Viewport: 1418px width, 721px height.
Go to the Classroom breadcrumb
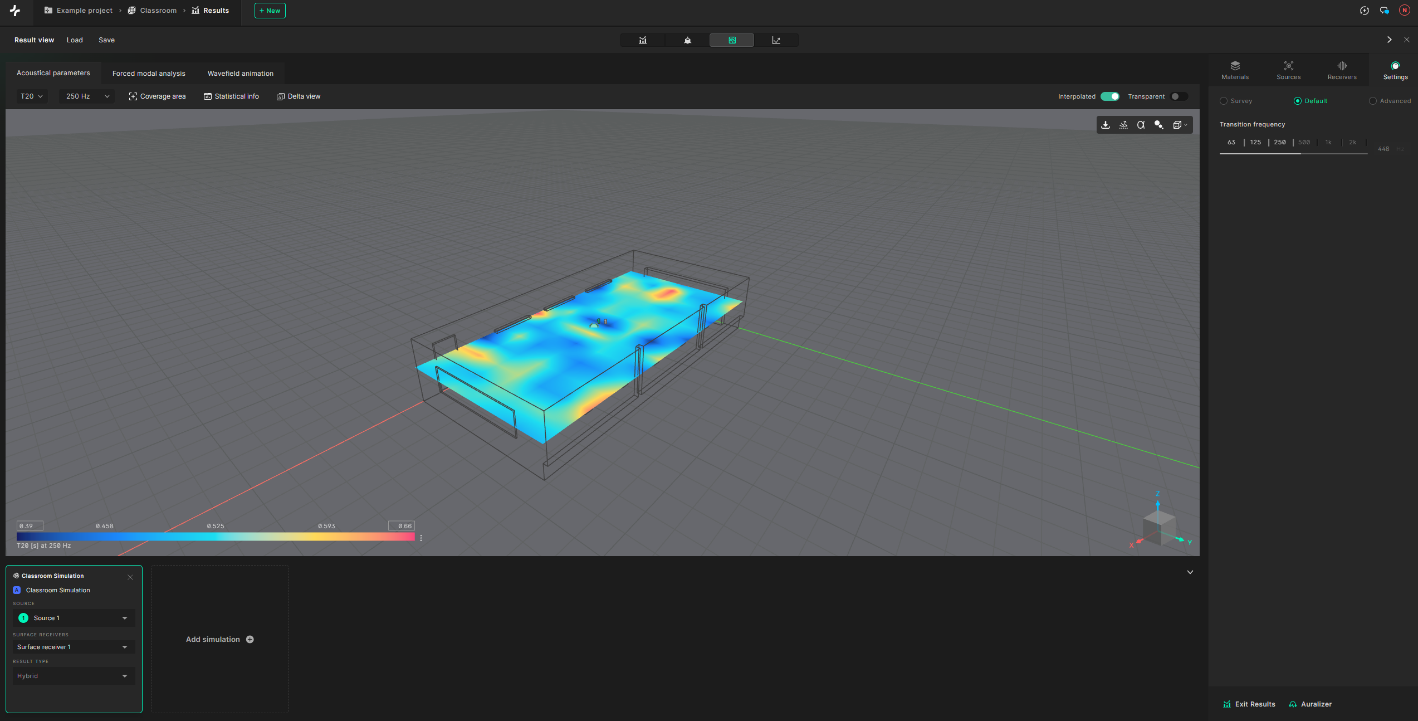[152, 10]
